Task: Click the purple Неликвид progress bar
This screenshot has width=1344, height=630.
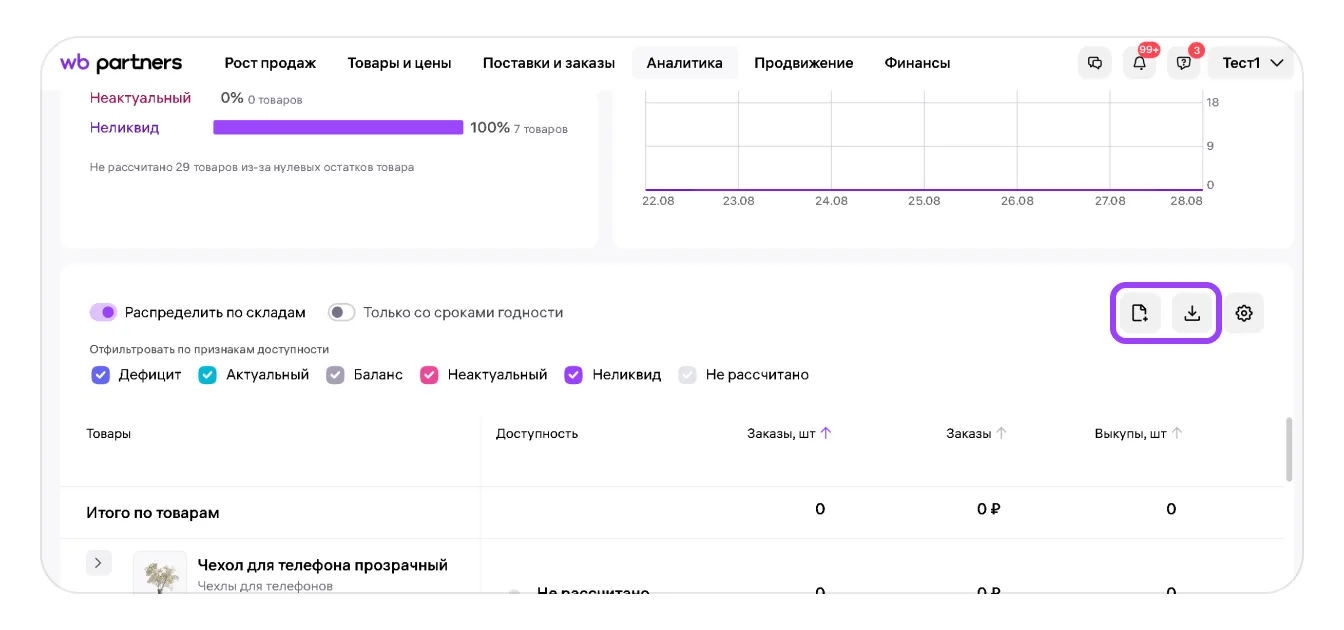Action: [338, 127]
